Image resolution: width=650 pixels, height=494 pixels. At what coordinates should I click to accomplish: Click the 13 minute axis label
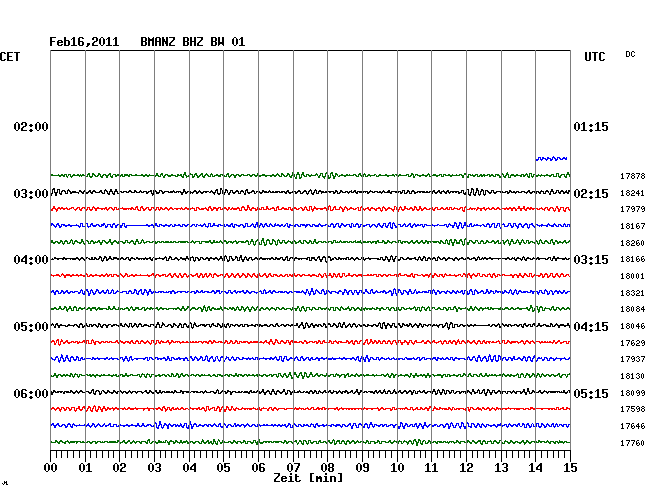tap(501, 468)
